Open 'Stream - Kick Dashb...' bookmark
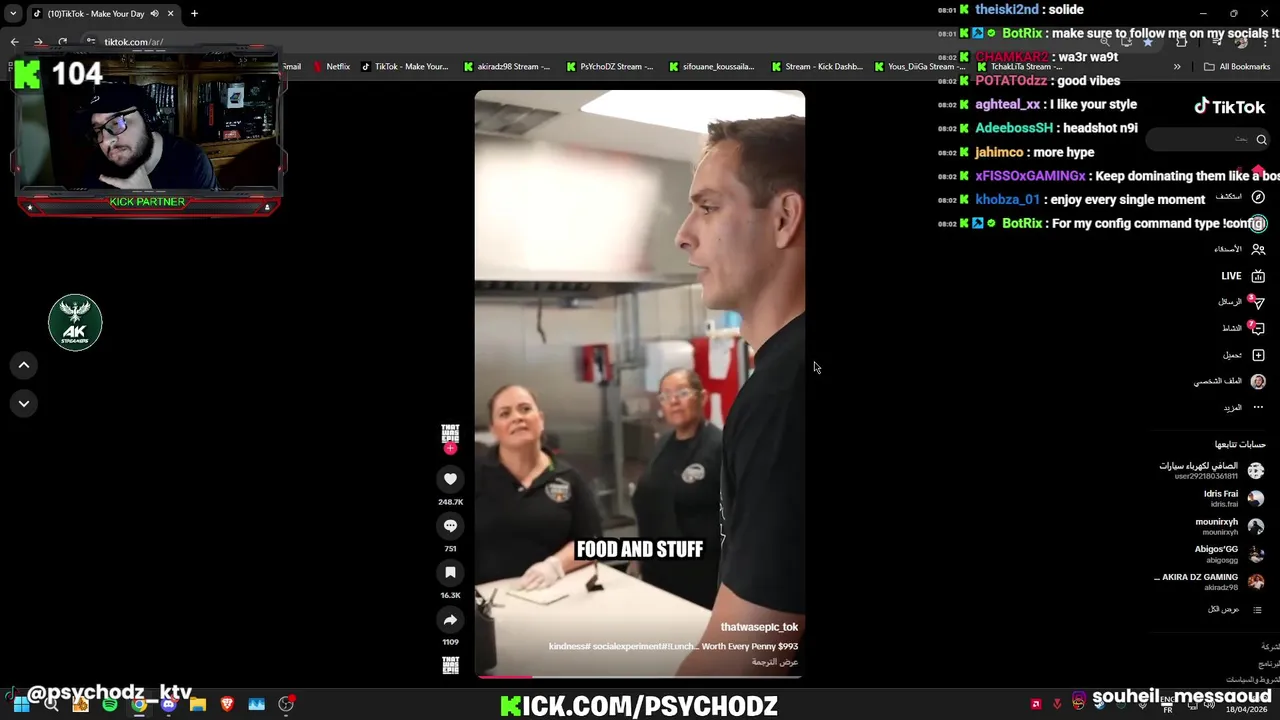1280x720 pixels. [816, 67]
